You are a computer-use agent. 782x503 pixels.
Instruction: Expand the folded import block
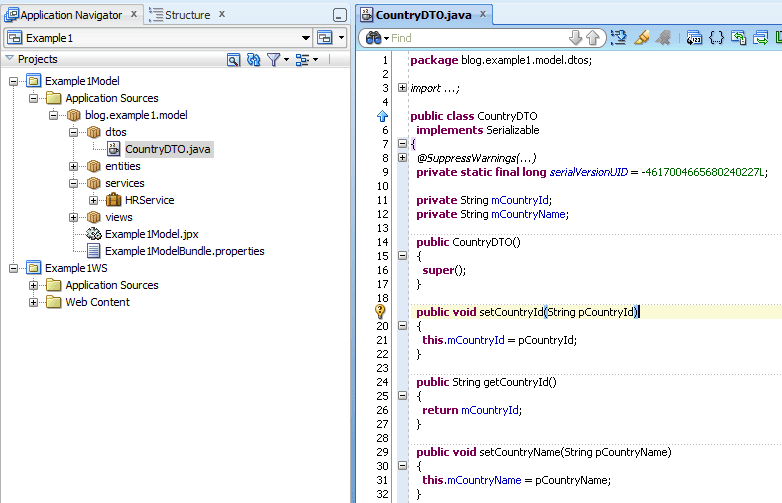point(402,88)
